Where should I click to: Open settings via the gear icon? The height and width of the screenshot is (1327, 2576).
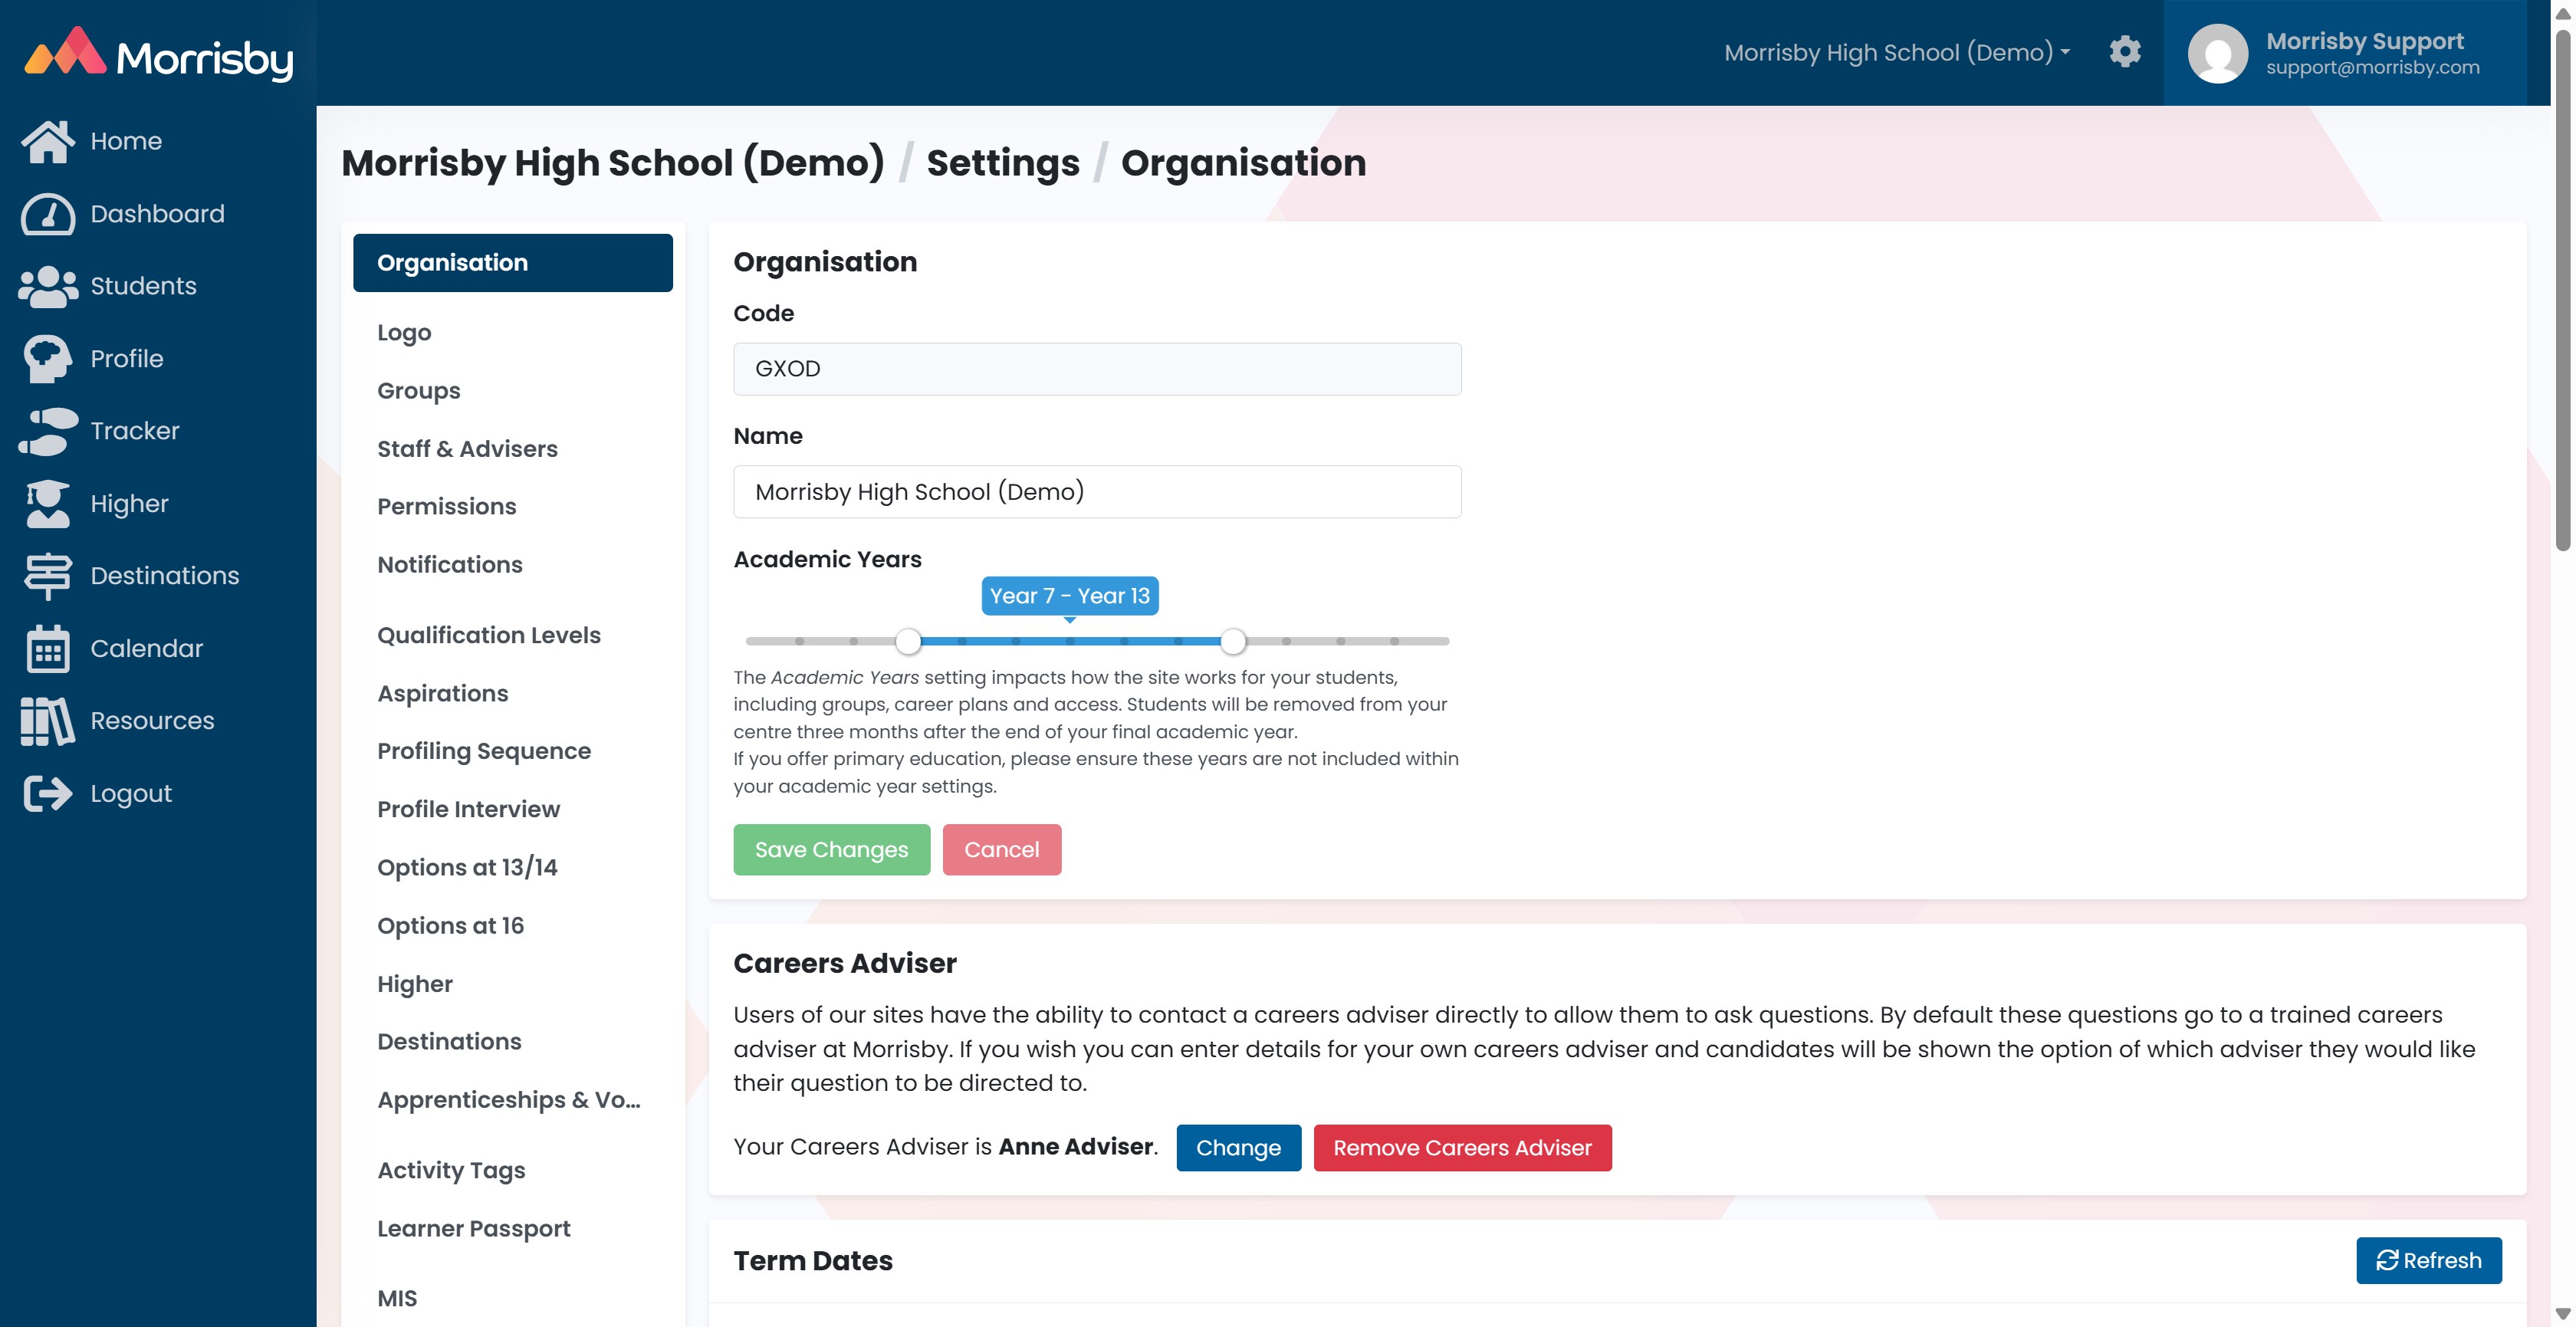[x=2124, y=52]
